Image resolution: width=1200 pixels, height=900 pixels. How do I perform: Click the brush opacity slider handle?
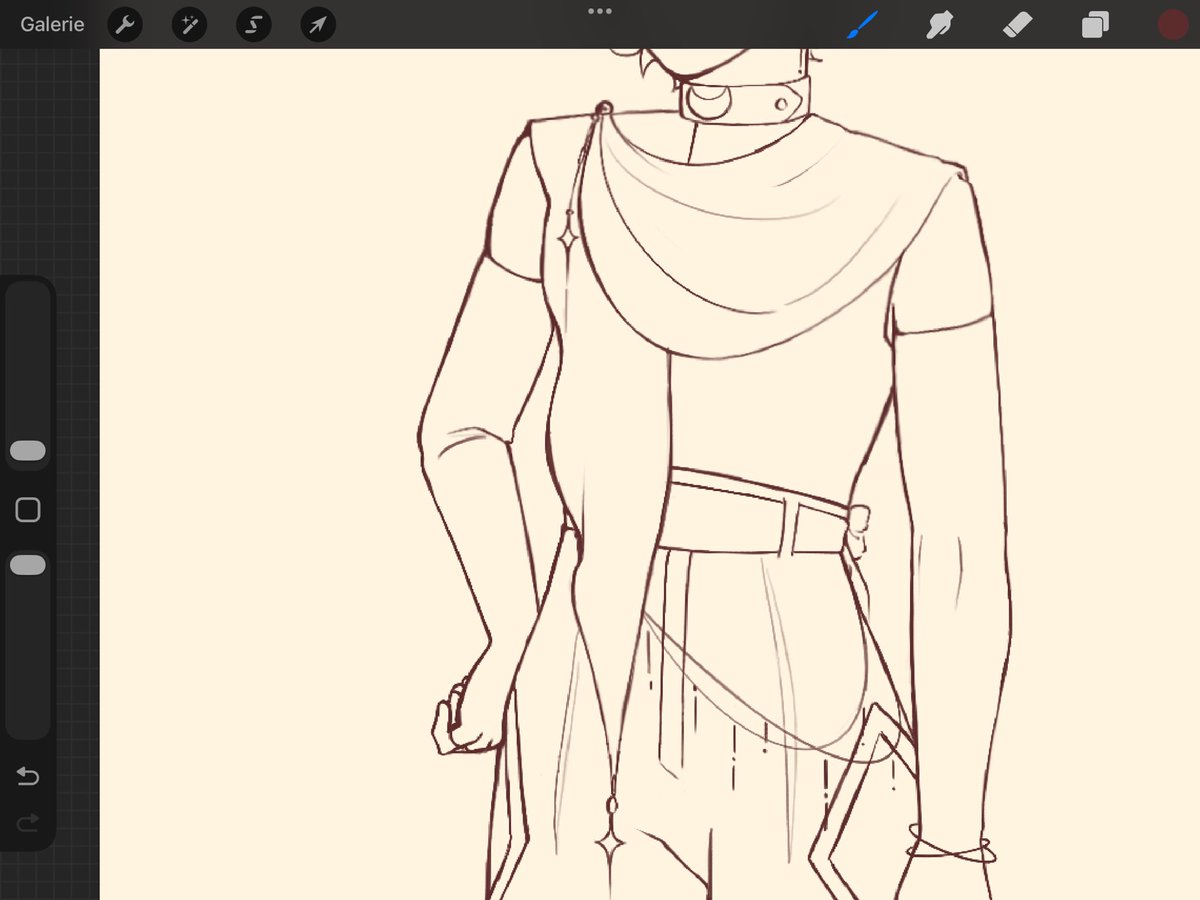[28, 566]
